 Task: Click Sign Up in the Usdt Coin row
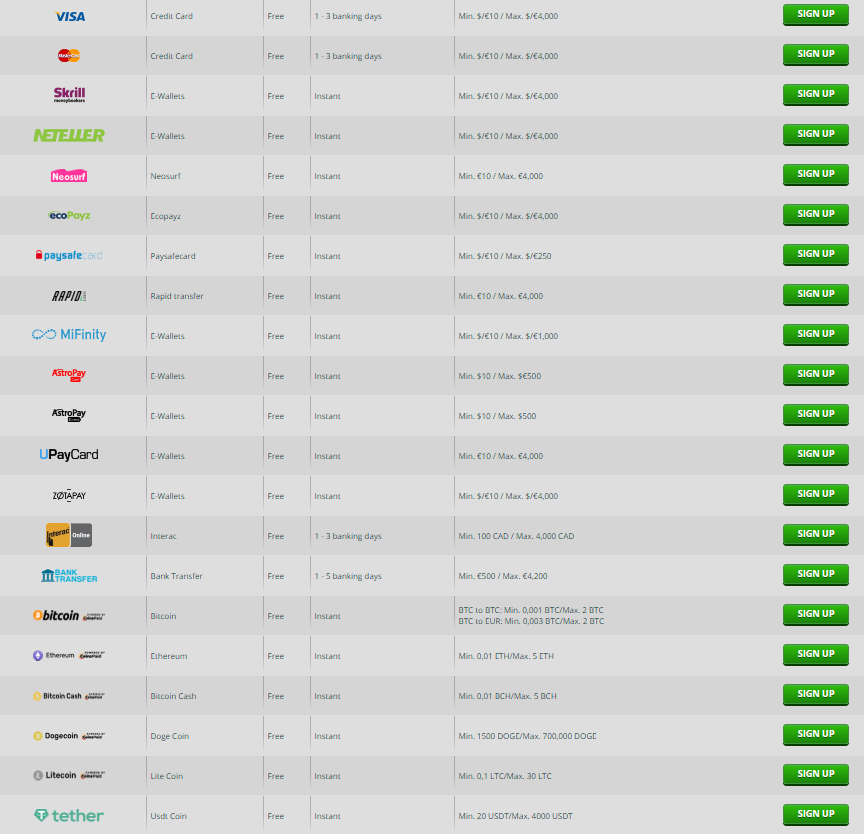(x=816, y=815)
